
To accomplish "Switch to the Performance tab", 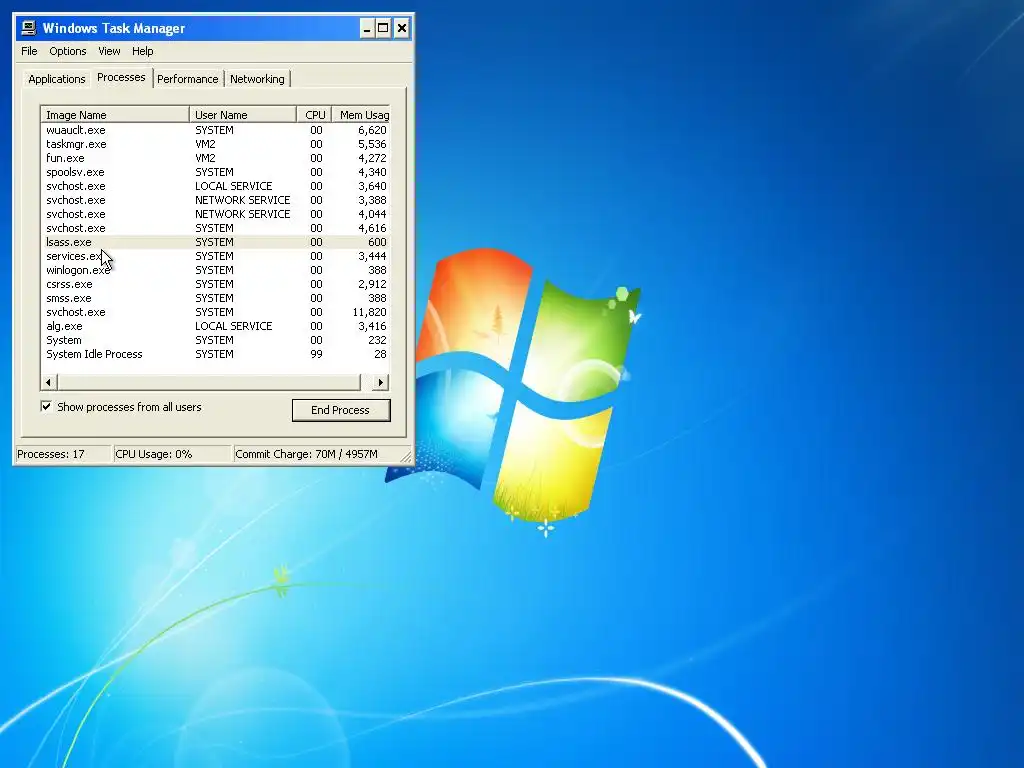I will pyautogui.click(x=187, y=79).
